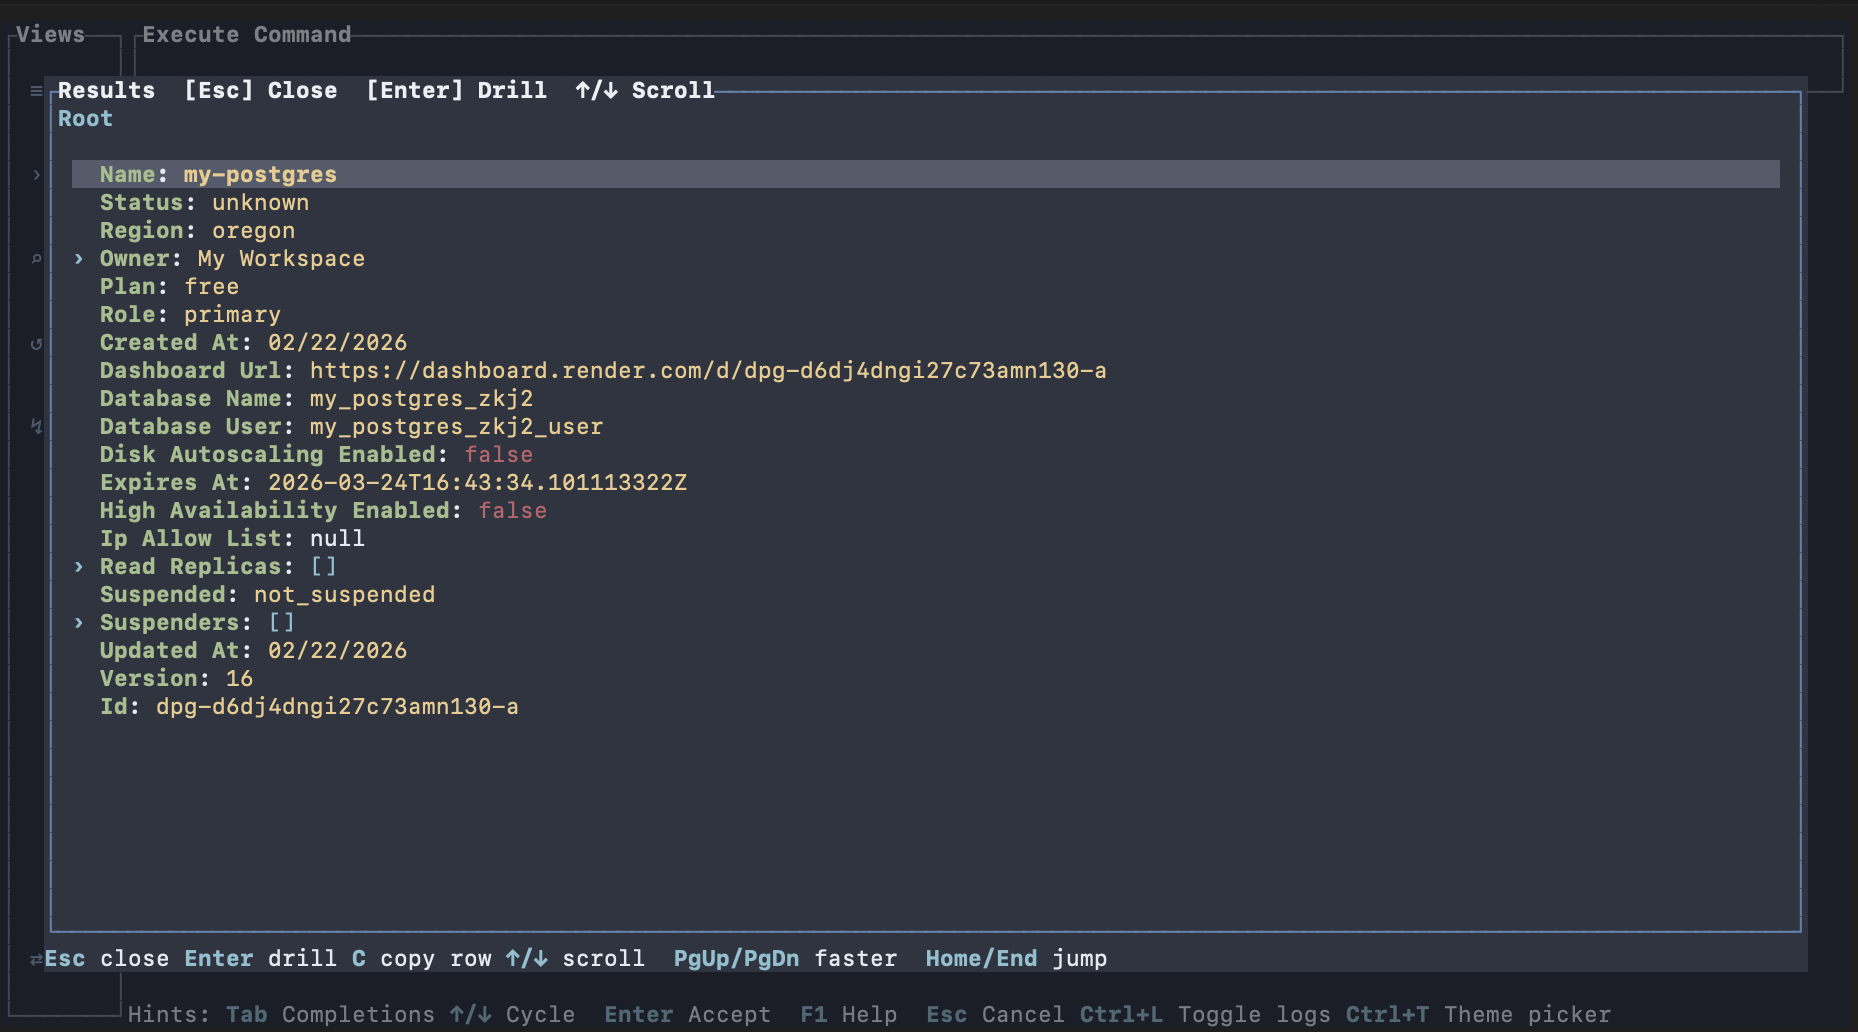Switch to the Results tab
The width and height of the screenshot is (1858, 1032).
click(106, 90)
